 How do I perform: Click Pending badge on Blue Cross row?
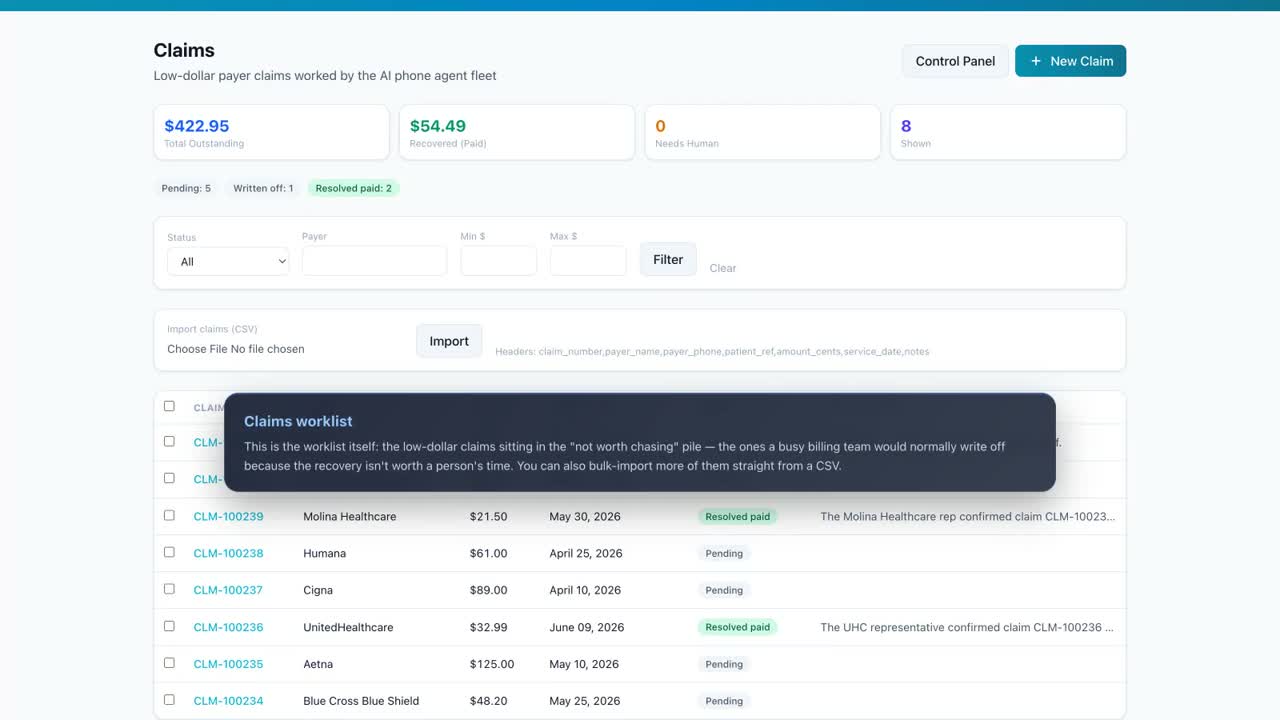[724, 702]
